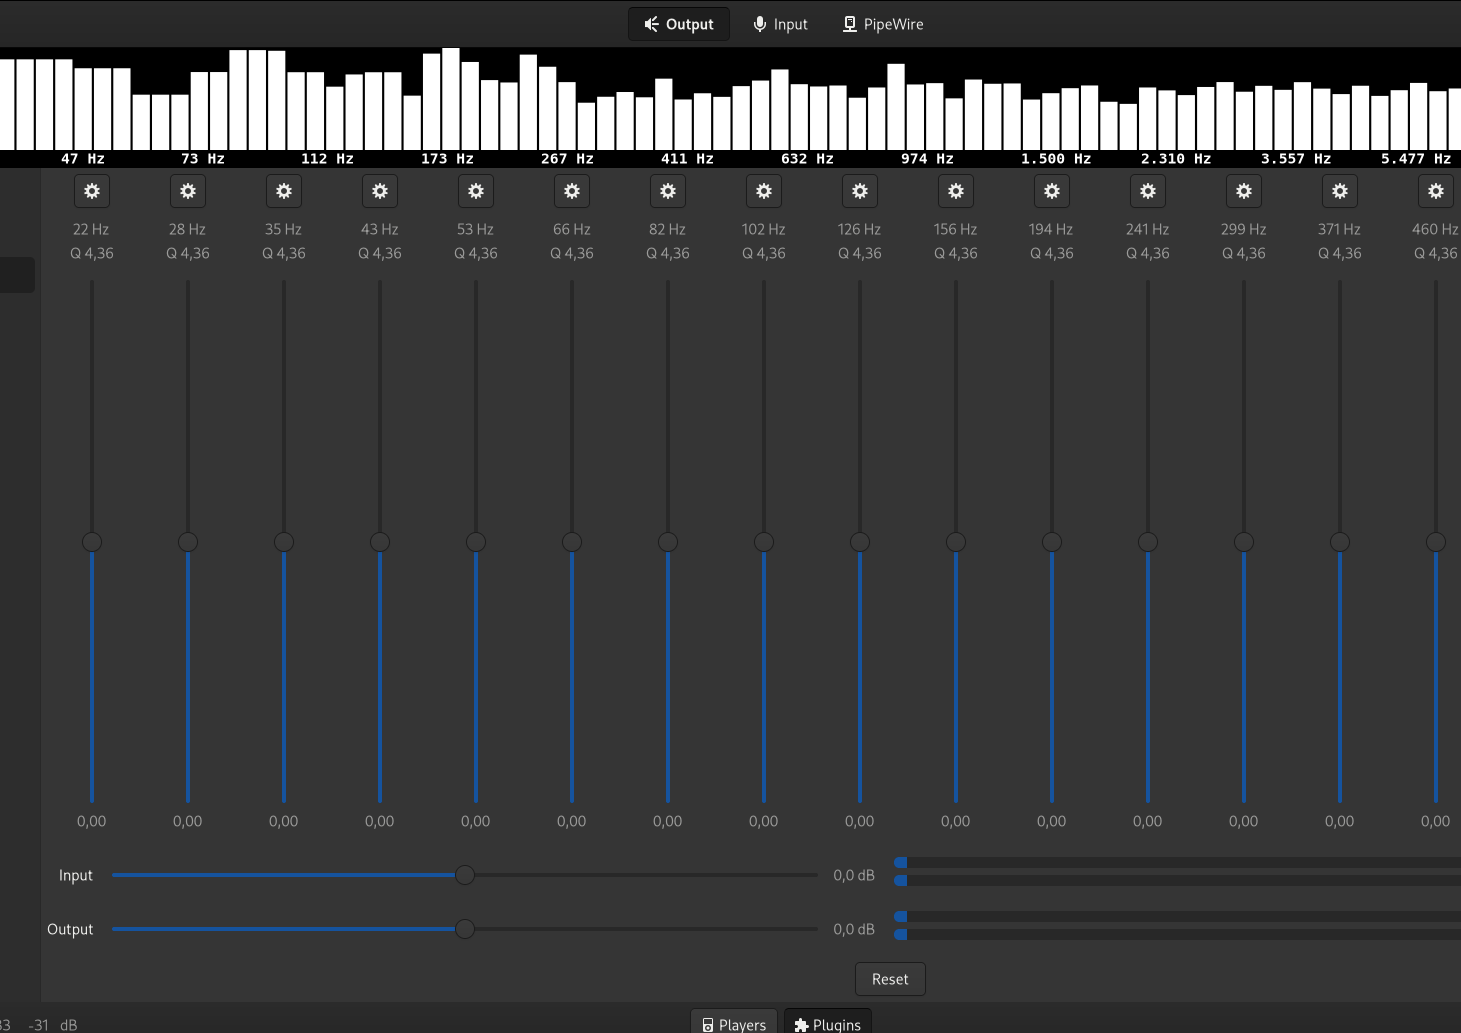The height and width of the screenshot is (1033, 1461).
Task: Click the 28 Hz band gain slider knob
Action: point(188,542)
